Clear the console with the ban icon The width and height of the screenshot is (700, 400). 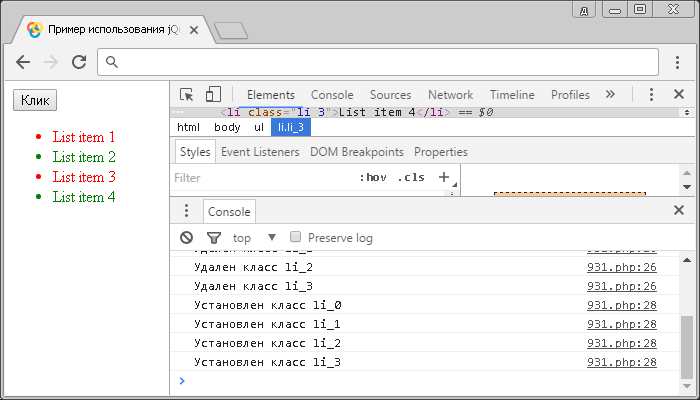pos(186,238)
